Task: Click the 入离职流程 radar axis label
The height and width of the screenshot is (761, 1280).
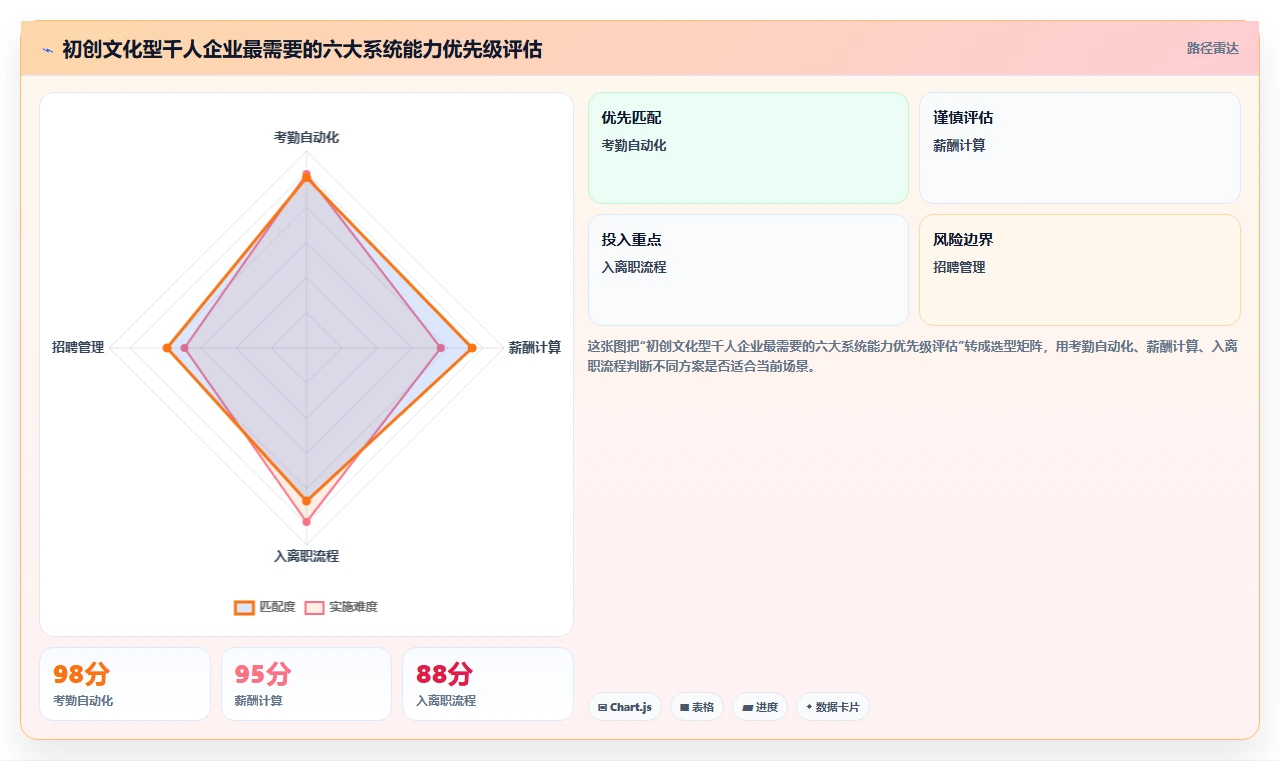Action: pos(306,556)
